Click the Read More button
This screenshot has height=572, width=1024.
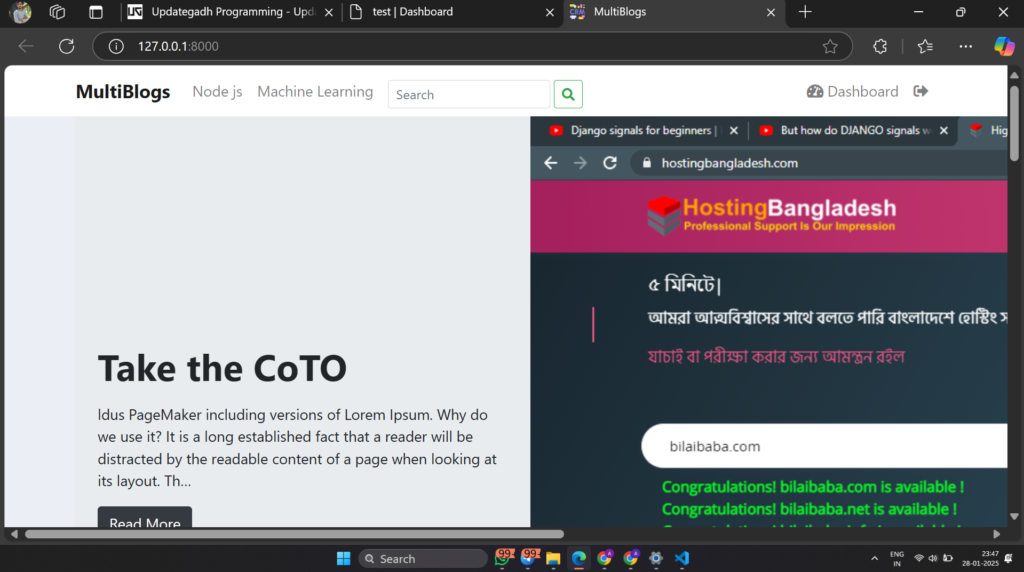145,517
